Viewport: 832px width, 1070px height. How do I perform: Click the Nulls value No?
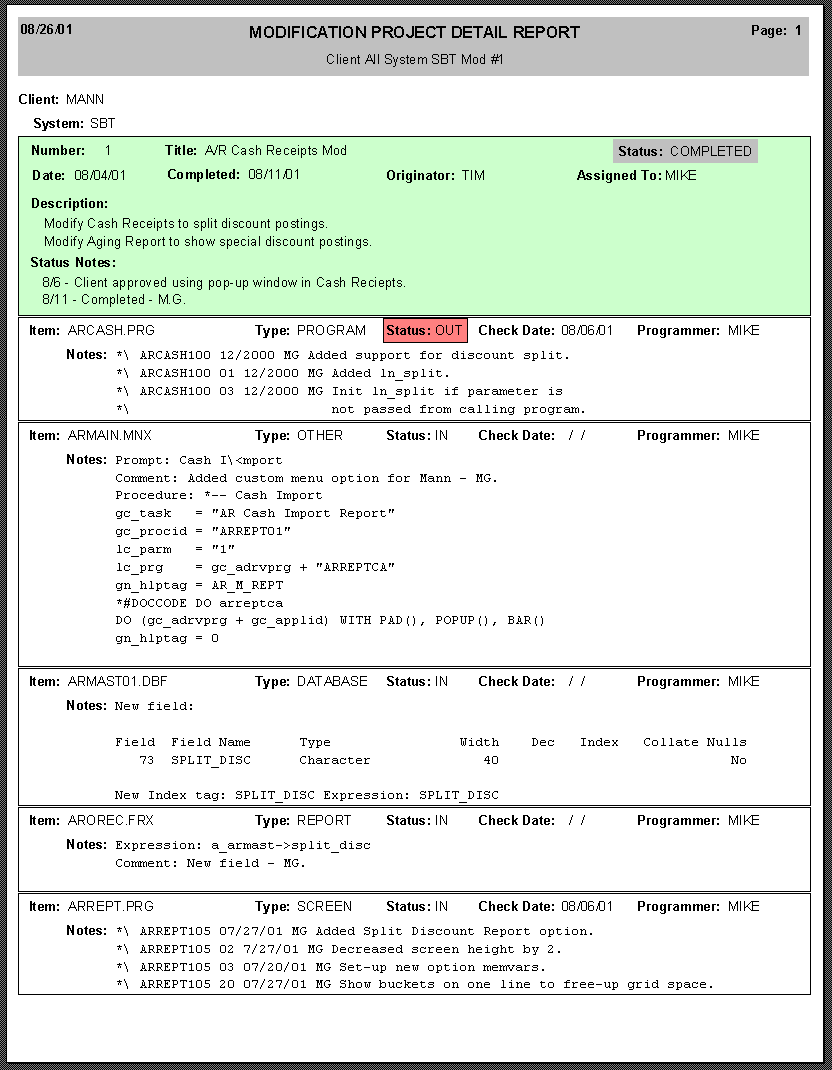[x=738, y=760]
